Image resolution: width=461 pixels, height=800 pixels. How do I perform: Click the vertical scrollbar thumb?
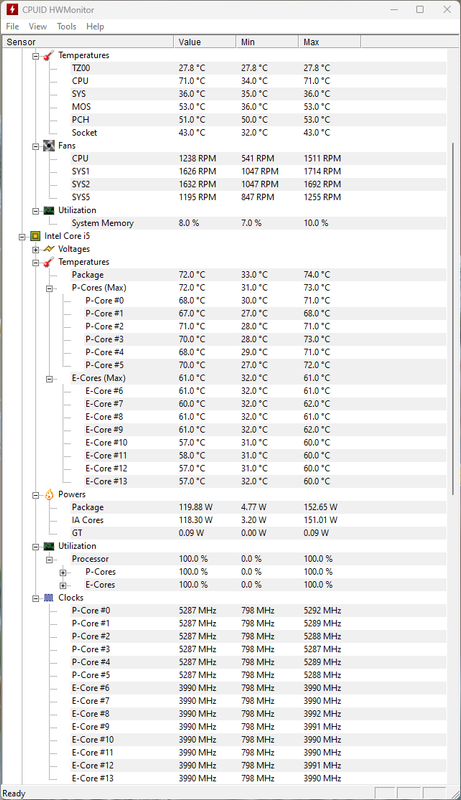pos(453,319)
